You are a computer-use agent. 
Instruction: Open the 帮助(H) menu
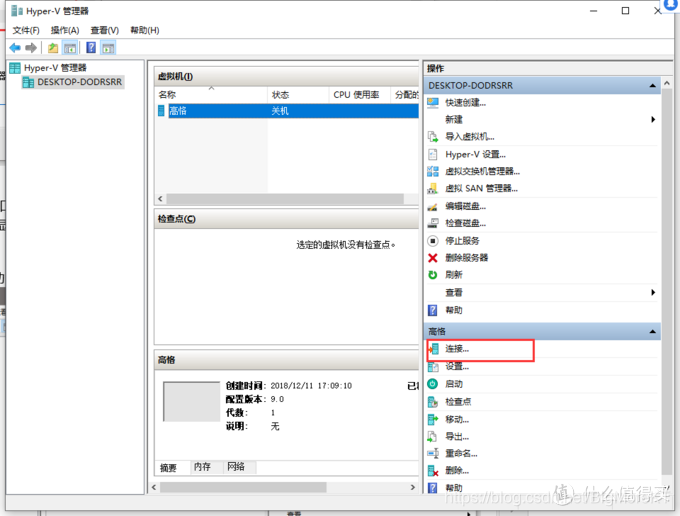(x=145, y=30)
